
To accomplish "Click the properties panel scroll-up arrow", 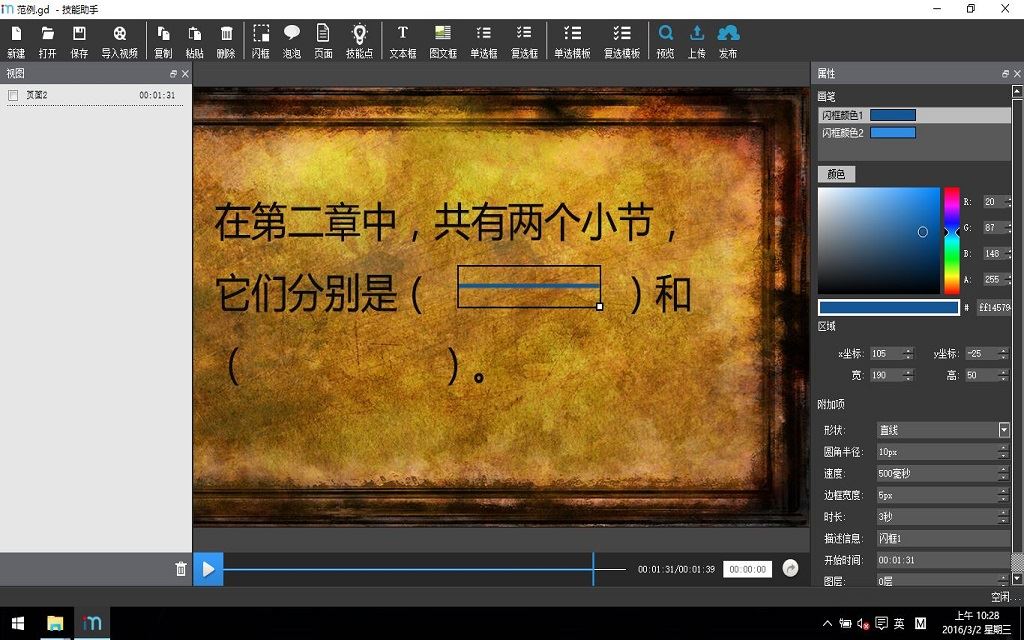I will pos(1017,92).
